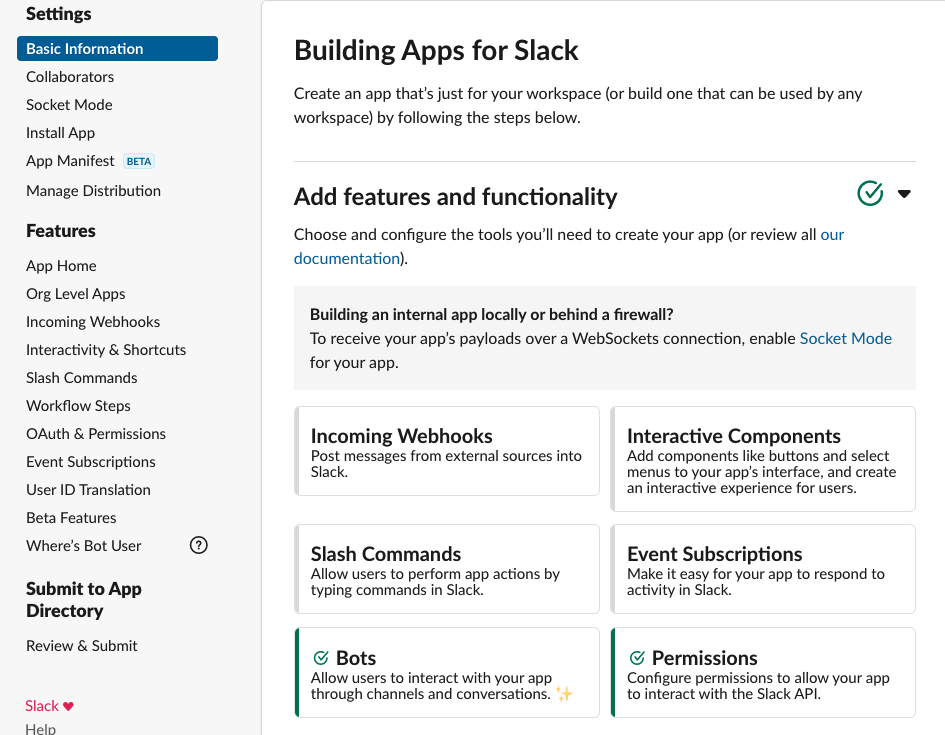Click the checkmark icon on Permissions card
The height and width of the screenshot is (735, 945).
tap(637, 658)
